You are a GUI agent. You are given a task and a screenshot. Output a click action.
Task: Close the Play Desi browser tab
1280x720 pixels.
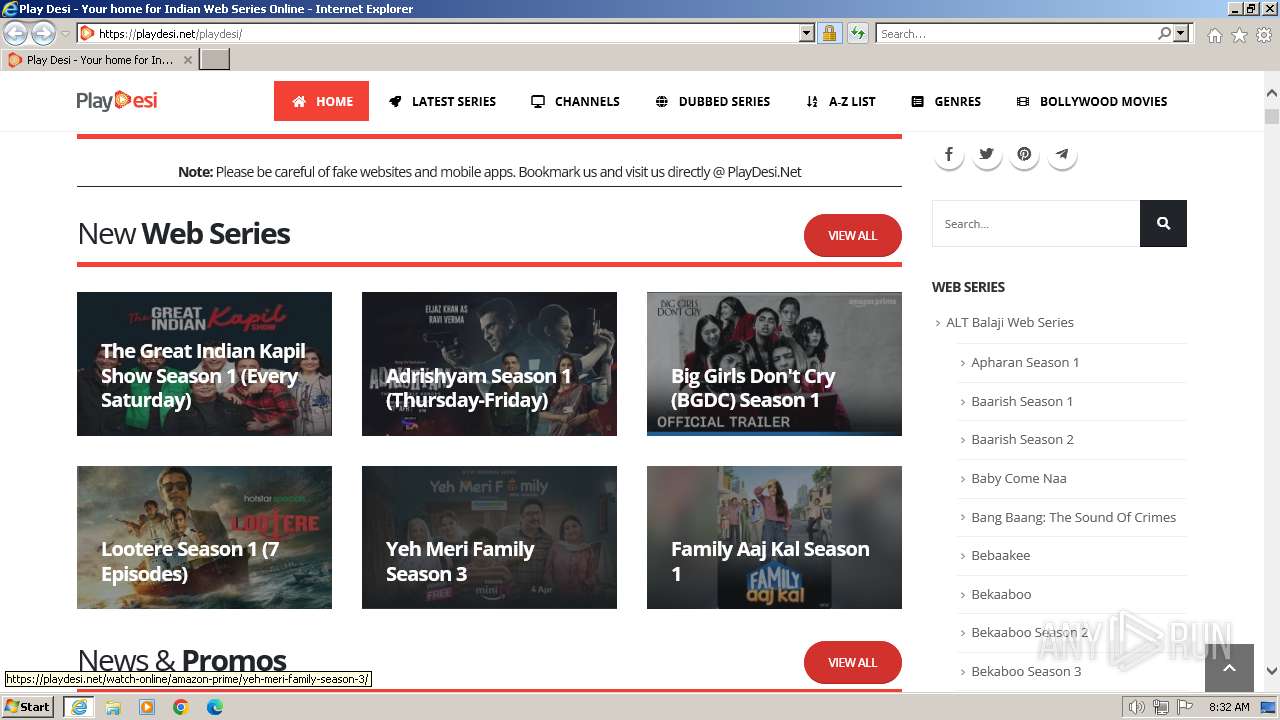click(x=187, y=60)
